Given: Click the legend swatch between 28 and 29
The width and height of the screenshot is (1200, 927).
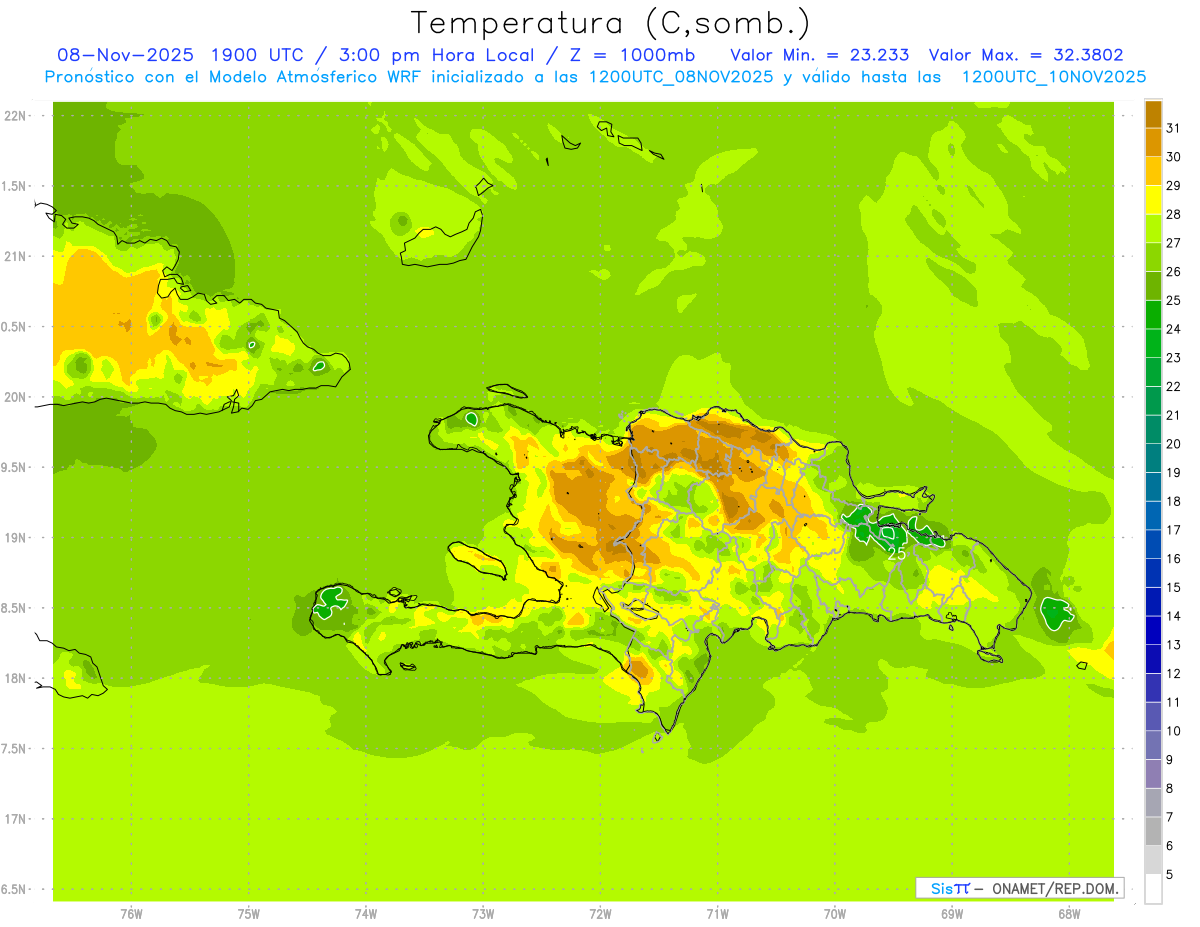Looking at the screenshot, I should [x=1153, y=200].
